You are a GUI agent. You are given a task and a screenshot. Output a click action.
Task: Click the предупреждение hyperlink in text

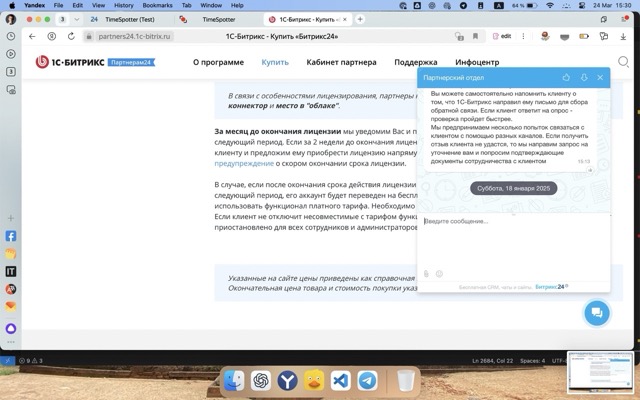(238, 163)
